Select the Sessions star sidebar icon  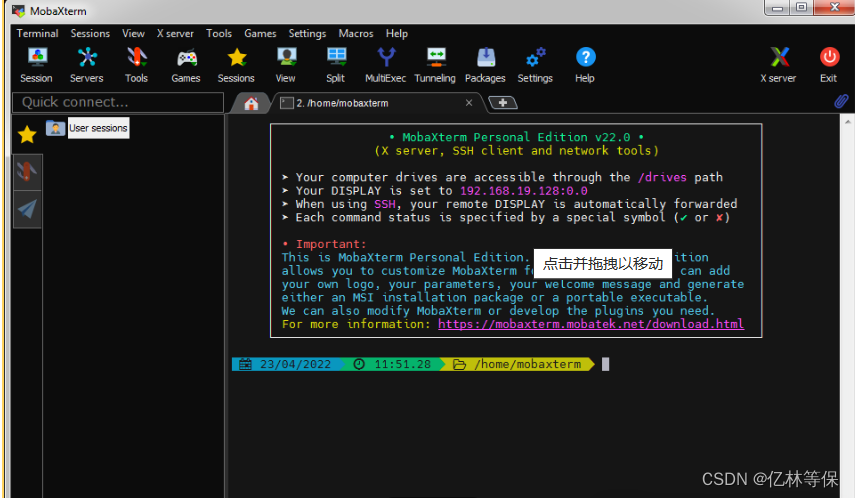click(27, 134)
